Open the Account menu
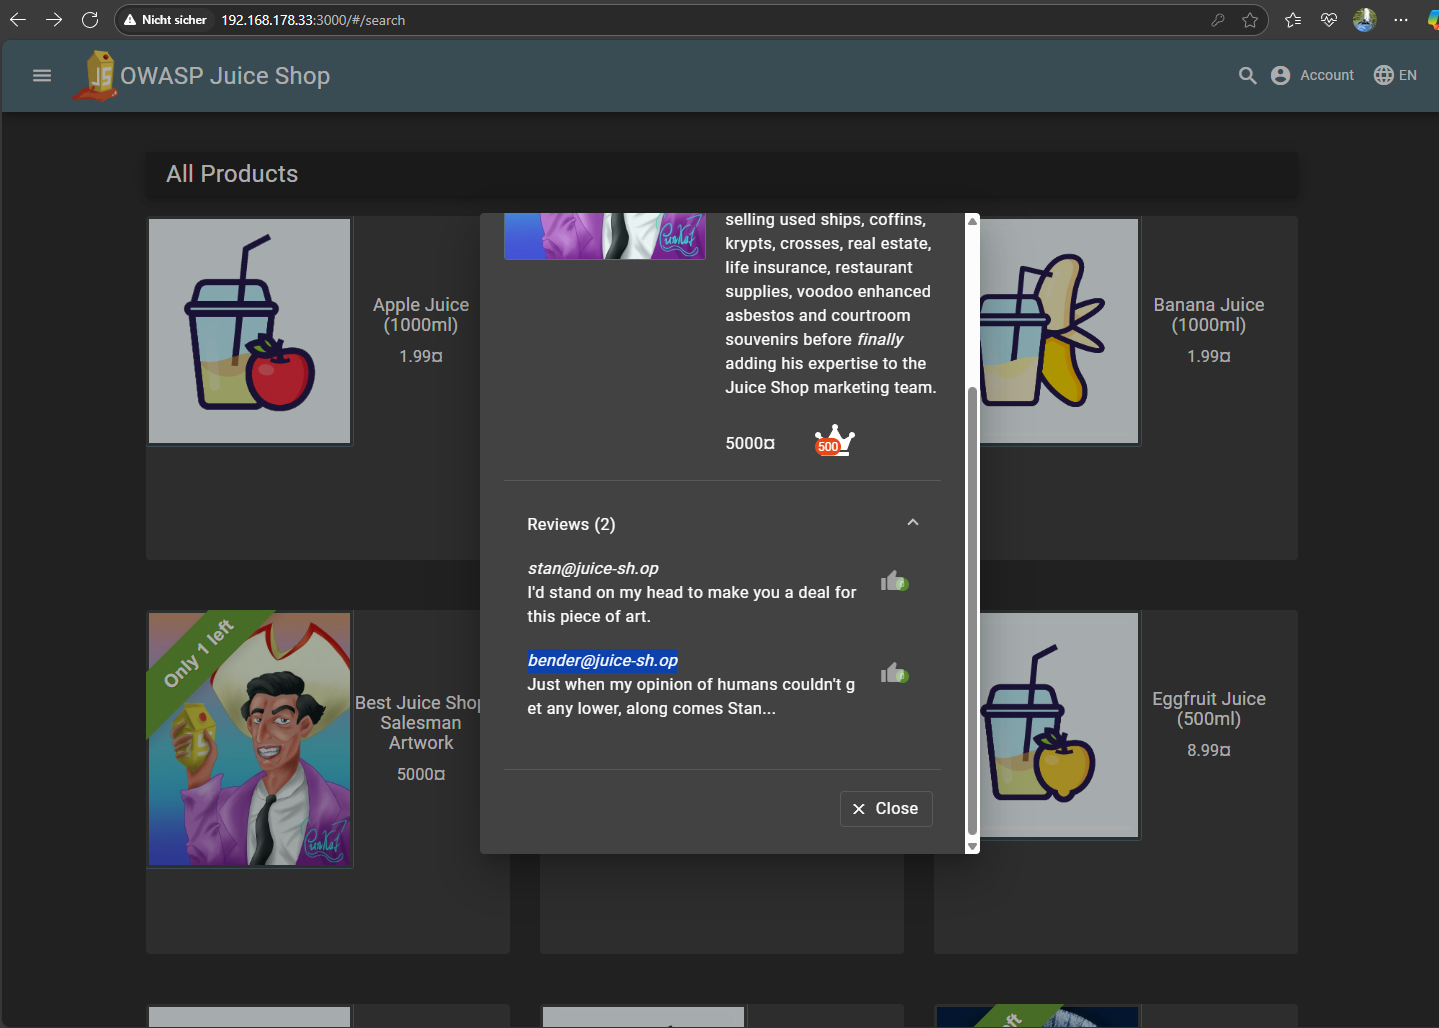1439x1028 pixels. click(1312, 76)
